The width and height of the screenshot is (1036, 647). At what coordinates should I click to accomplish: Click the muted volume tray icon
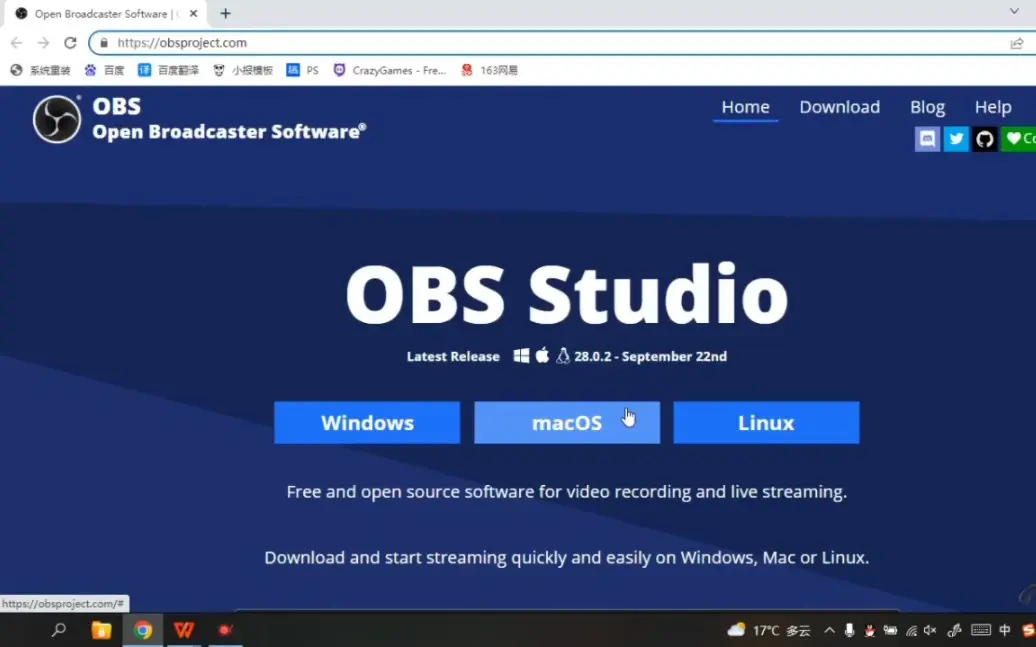tap(930, 630)
